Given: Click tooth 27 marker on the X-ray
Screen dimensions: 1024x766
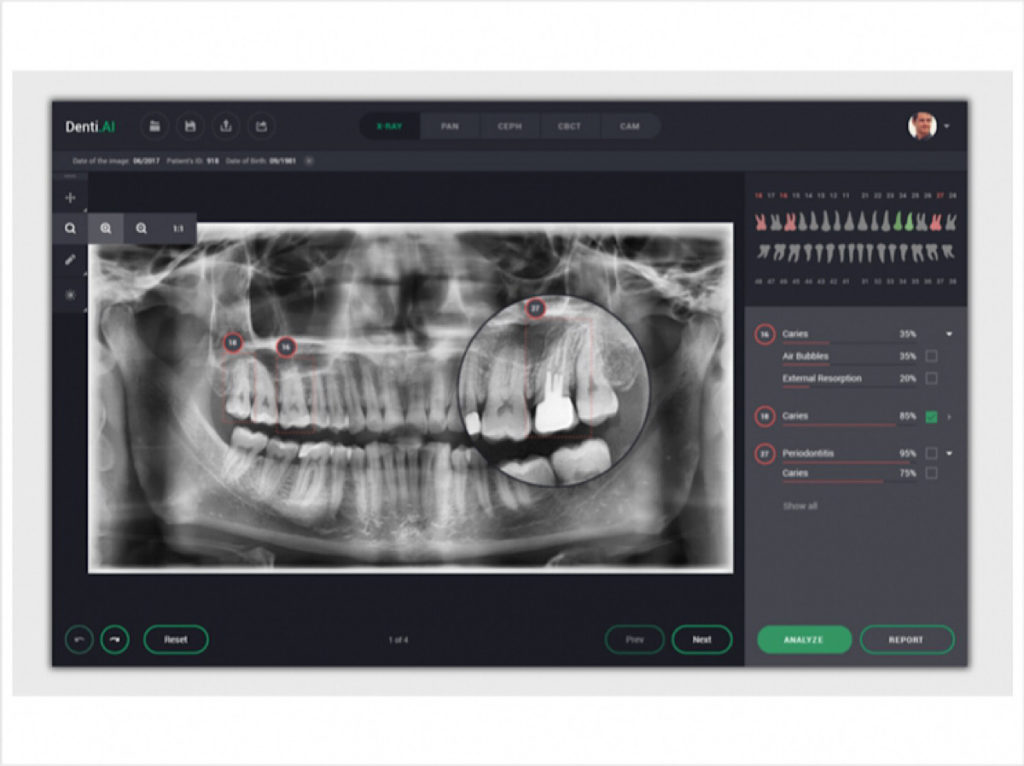Looking at the screenshot, I should coord(535,309).
